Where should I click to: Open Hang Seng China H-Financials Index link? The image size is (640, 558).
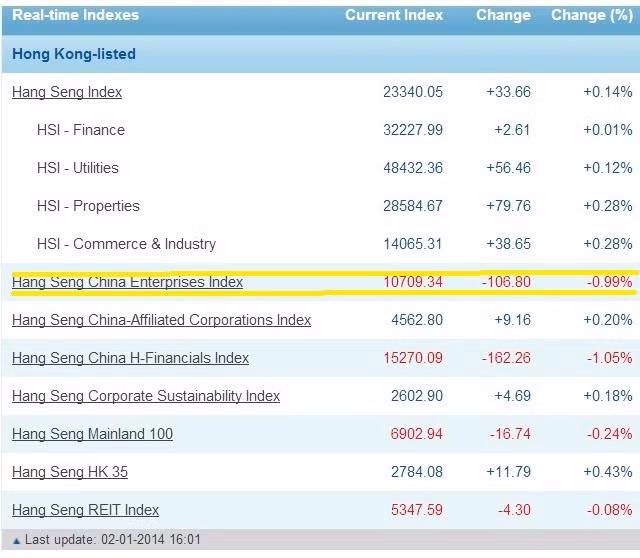click(131, 358)
